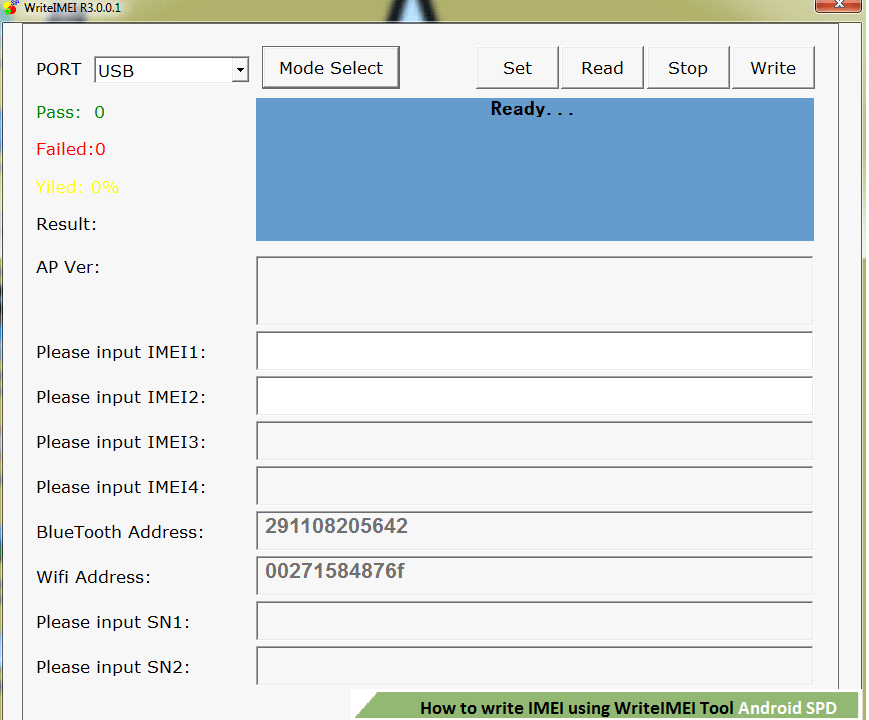Click the Write button

pyautogui.click(x=773, y=68)
